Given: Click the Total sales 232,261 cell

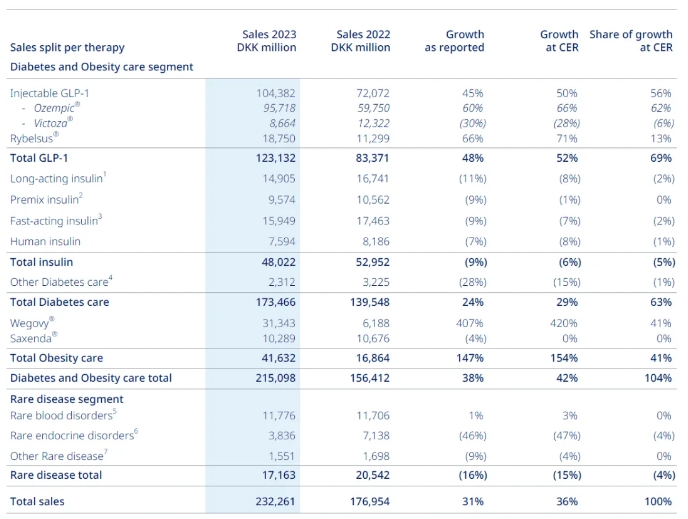Looking at the screenshot, I should click(x=276, y=501).
